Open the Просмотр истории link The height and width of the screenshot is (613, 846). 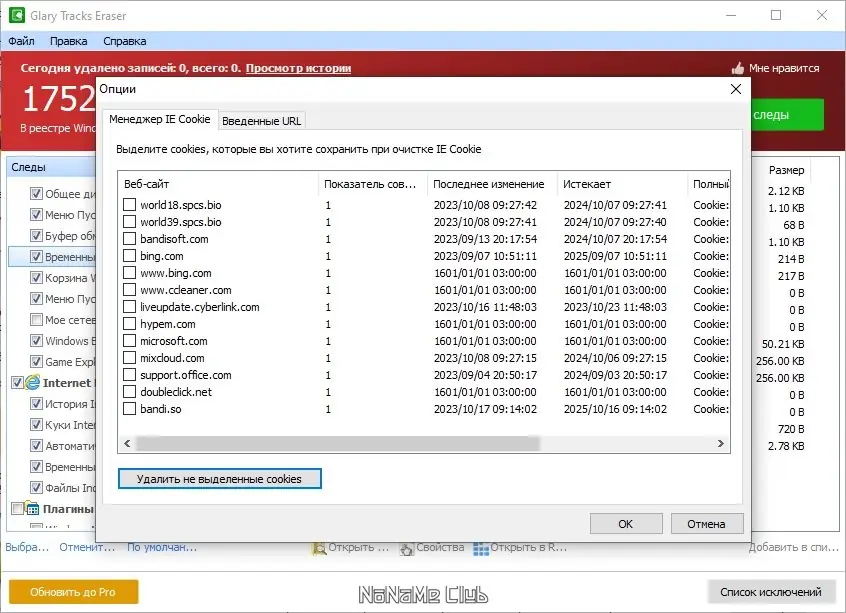(298, 68)
